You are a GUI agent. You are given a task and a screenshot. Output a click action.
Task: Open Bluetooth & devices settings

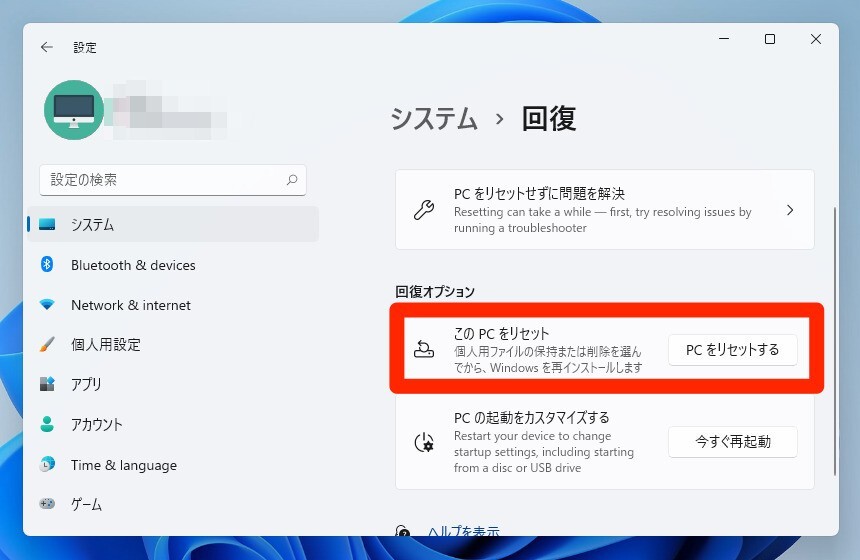pos(173,265)
